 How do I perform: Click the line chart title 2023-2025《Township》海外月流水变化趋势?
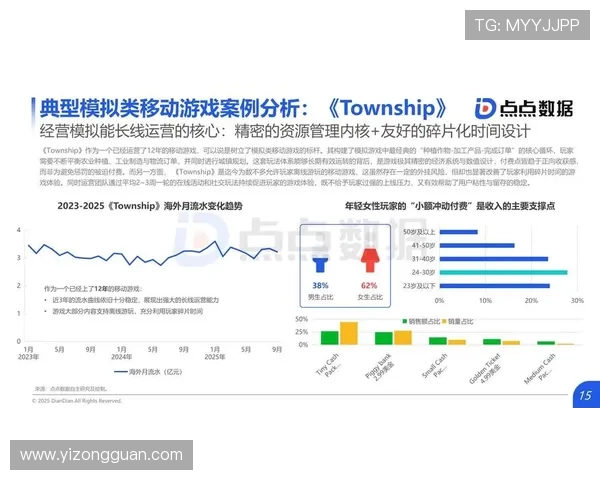[150, 206]
